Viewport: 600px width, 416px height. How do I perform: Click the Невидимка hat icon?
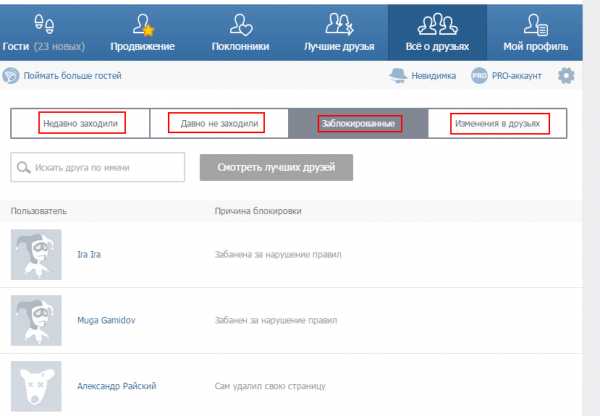point(398,75)
